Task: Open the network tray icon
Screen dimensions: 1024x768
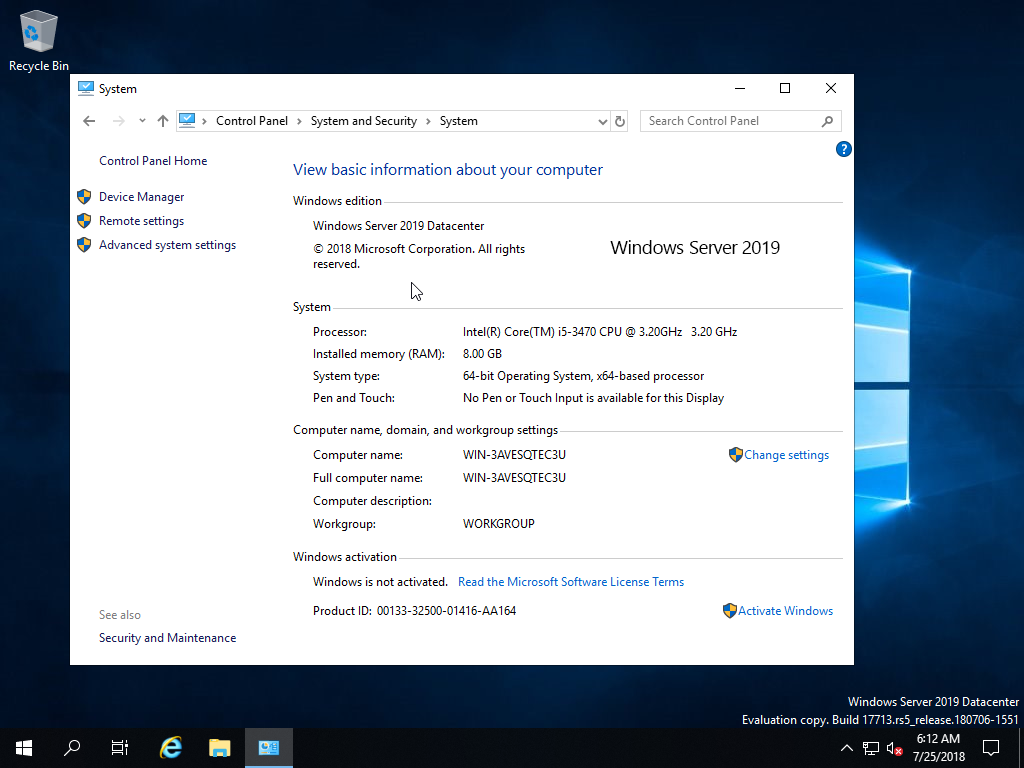Action: click(x=871, y=748)
